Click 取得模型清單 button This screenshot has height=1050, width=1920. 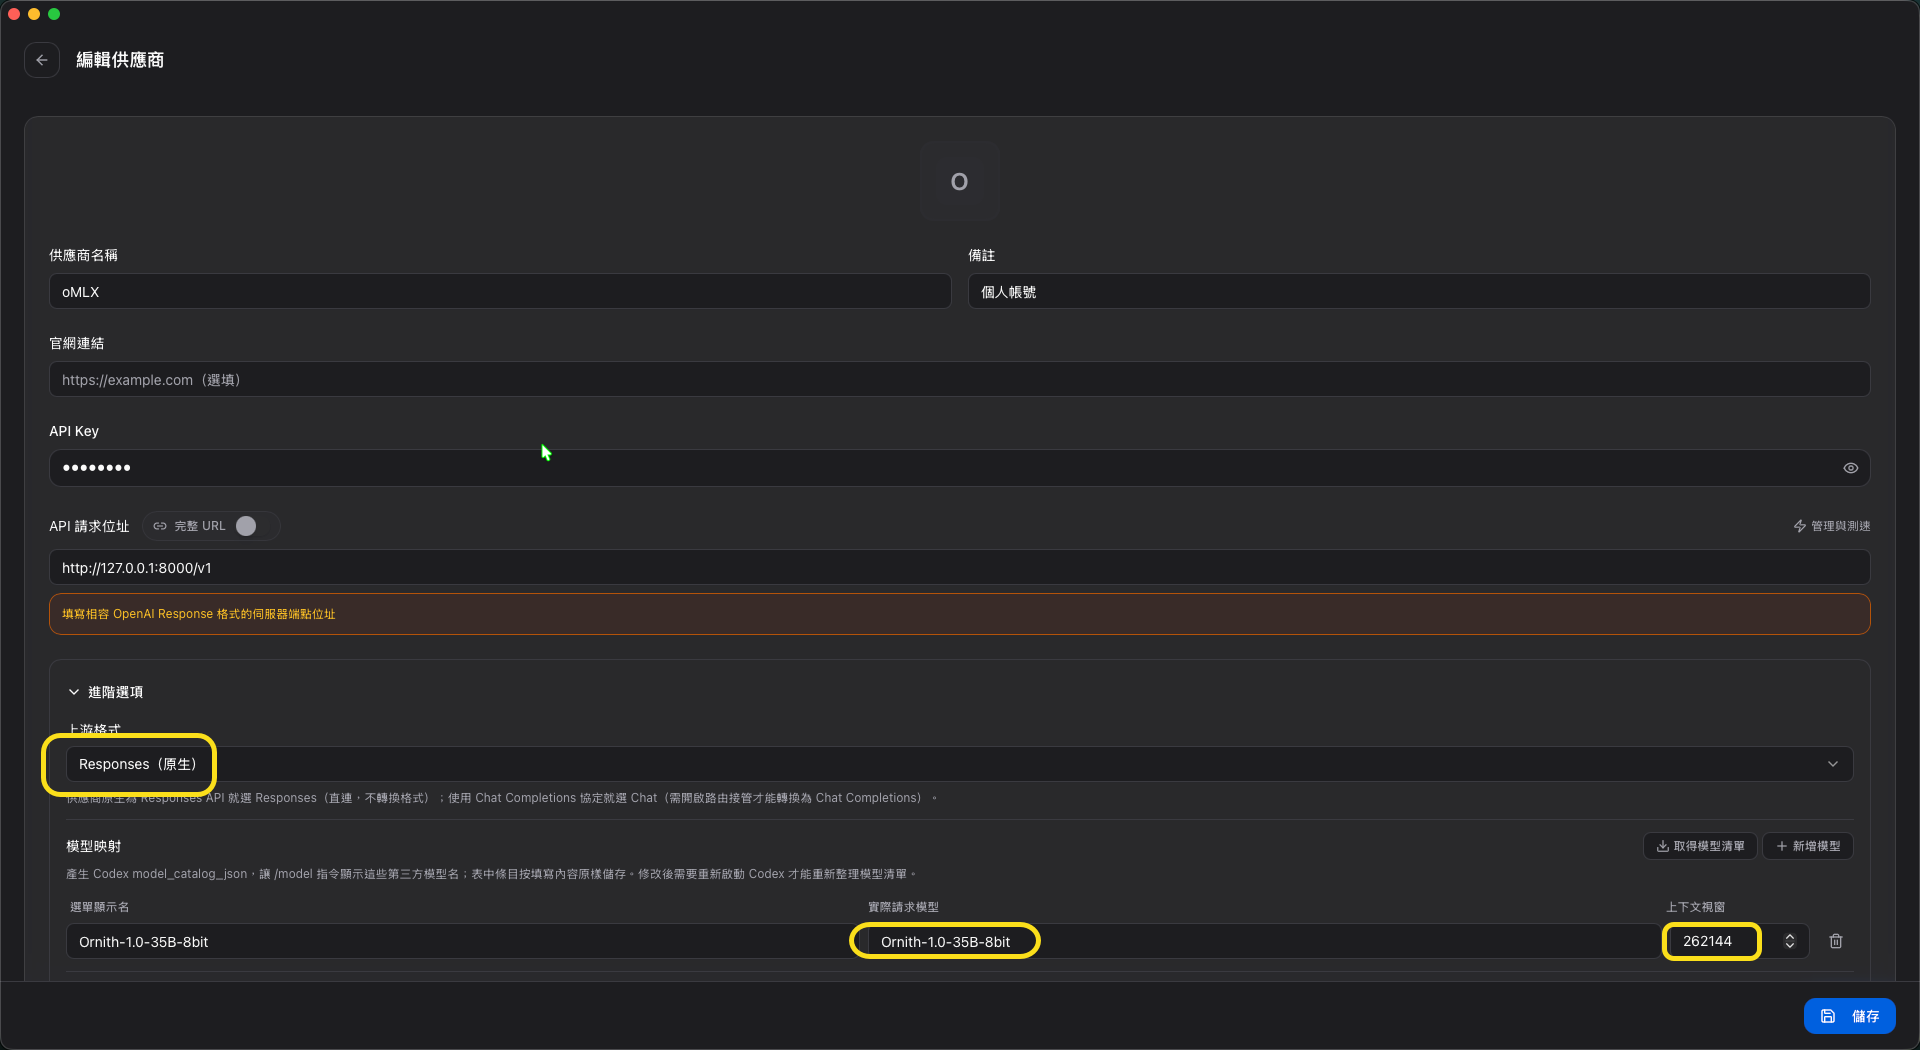pos(1700,846)
